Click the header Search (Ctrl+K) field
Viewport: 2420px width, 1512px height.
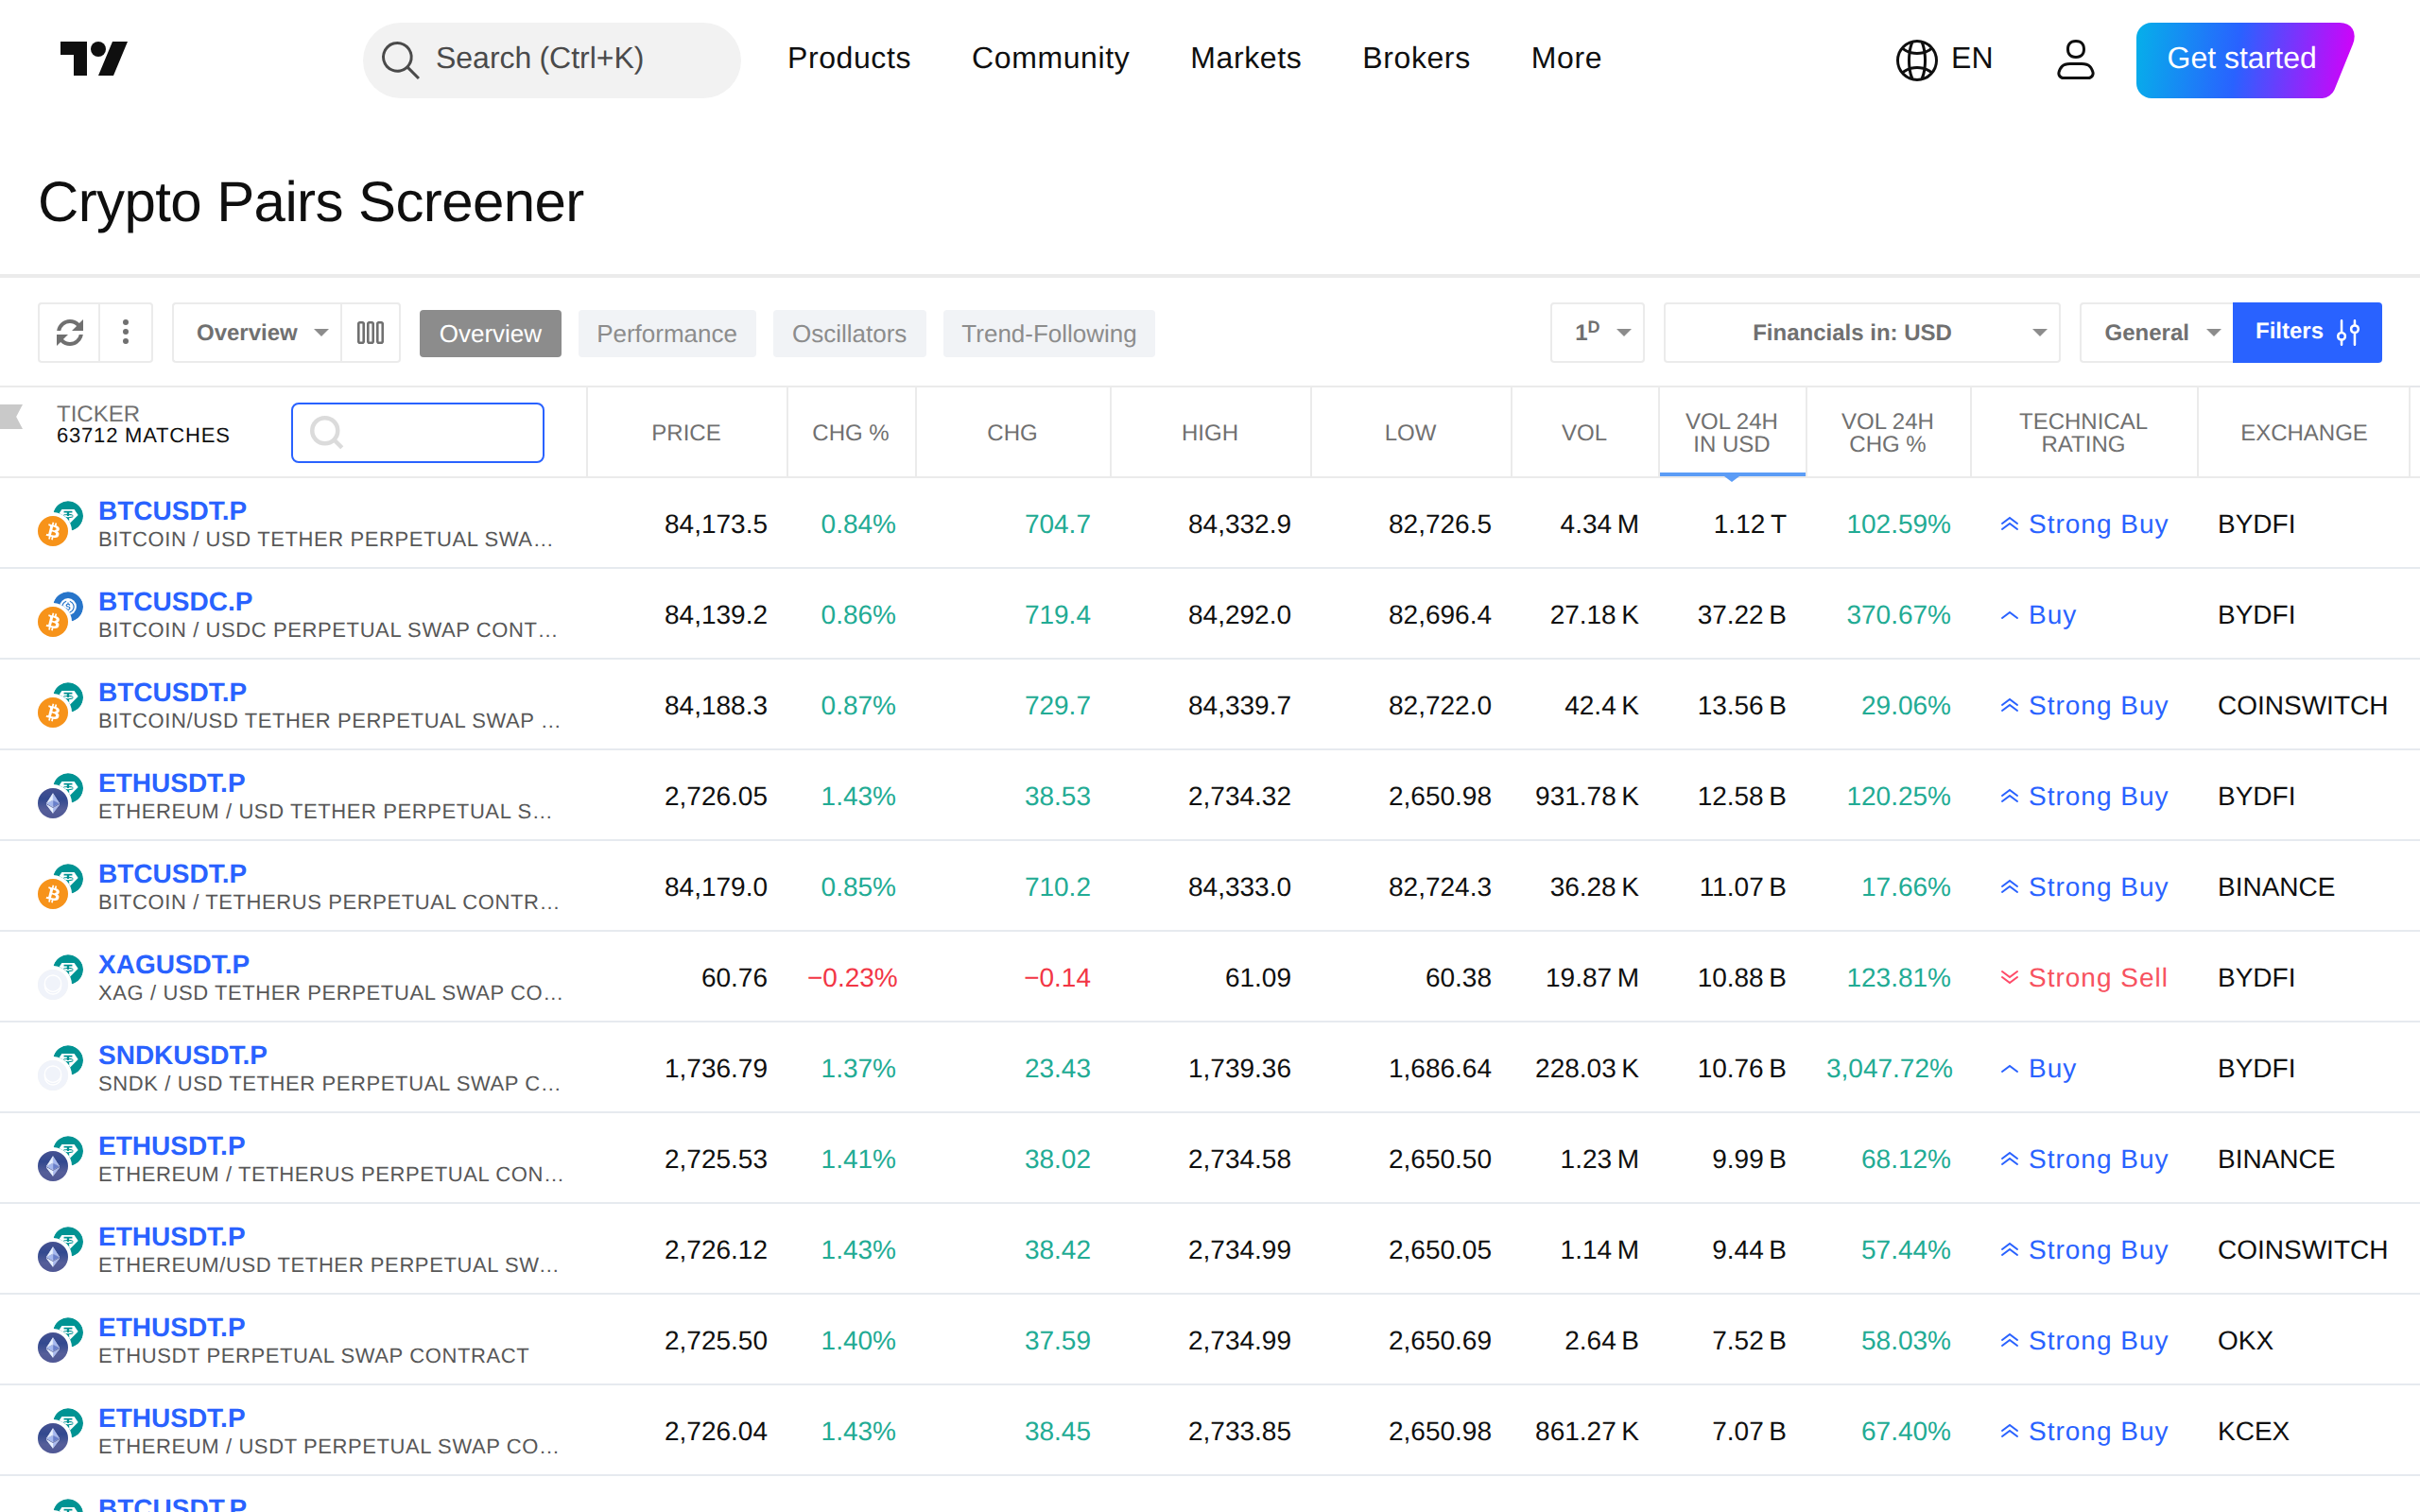[x=551, y=60]
